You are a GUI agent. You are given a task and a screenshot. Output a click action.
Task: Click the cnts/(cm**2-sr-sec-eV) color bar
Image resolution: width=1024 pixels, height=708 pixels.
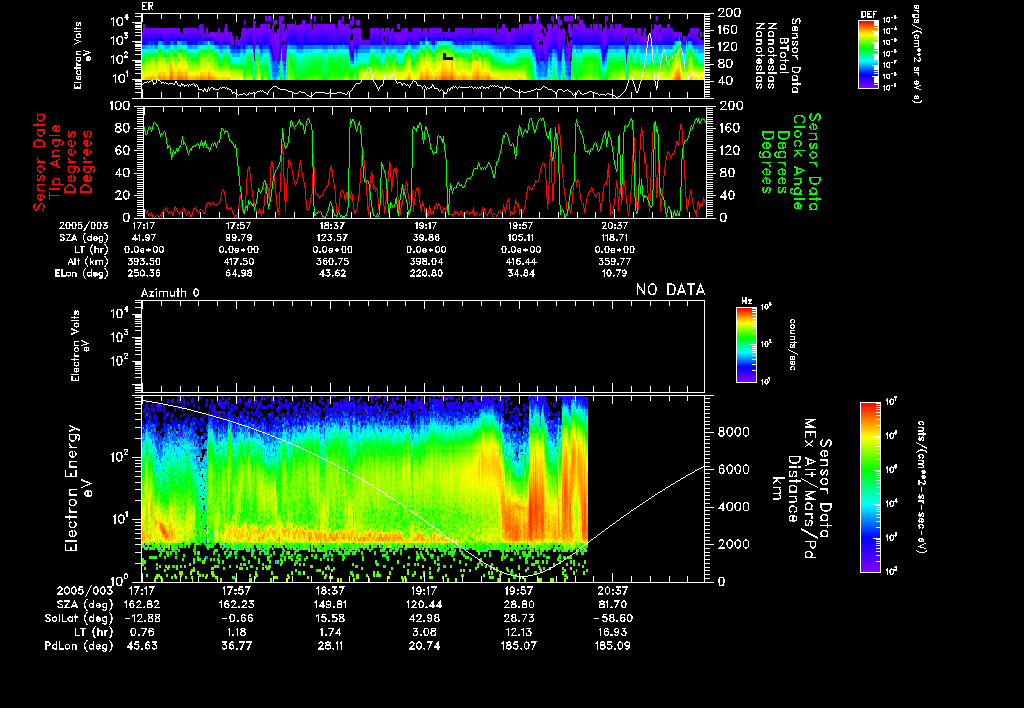(x=870, y=487)
